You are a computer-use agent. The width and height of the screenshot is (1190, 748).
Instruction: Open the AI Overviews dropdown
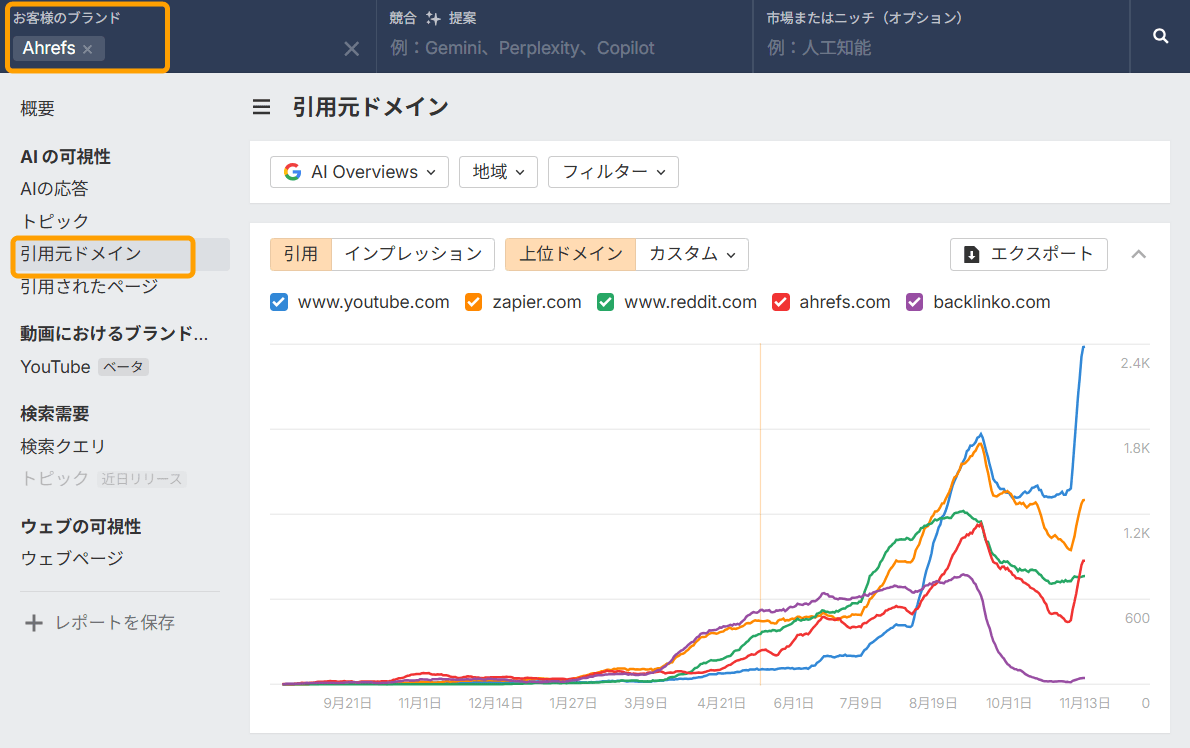pos(359,171)
